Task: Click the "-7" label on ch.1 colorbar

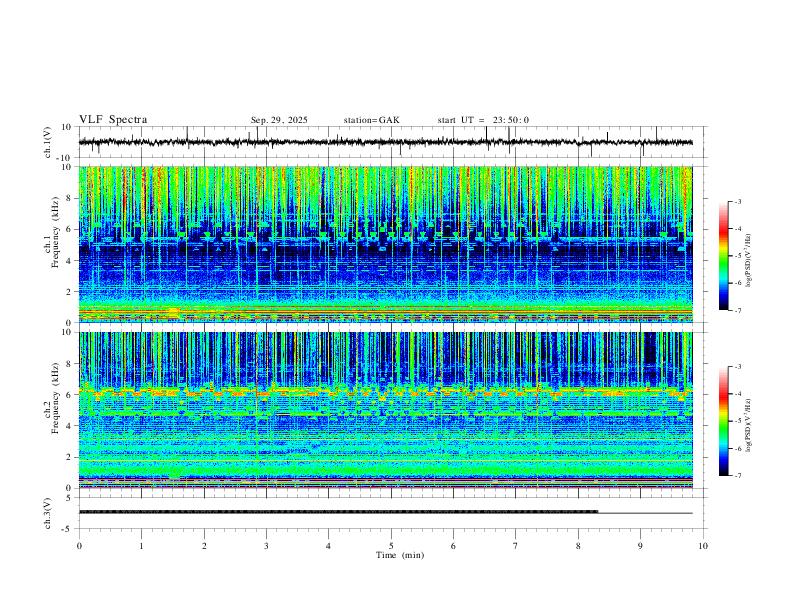Action: (x=738, y=310)
